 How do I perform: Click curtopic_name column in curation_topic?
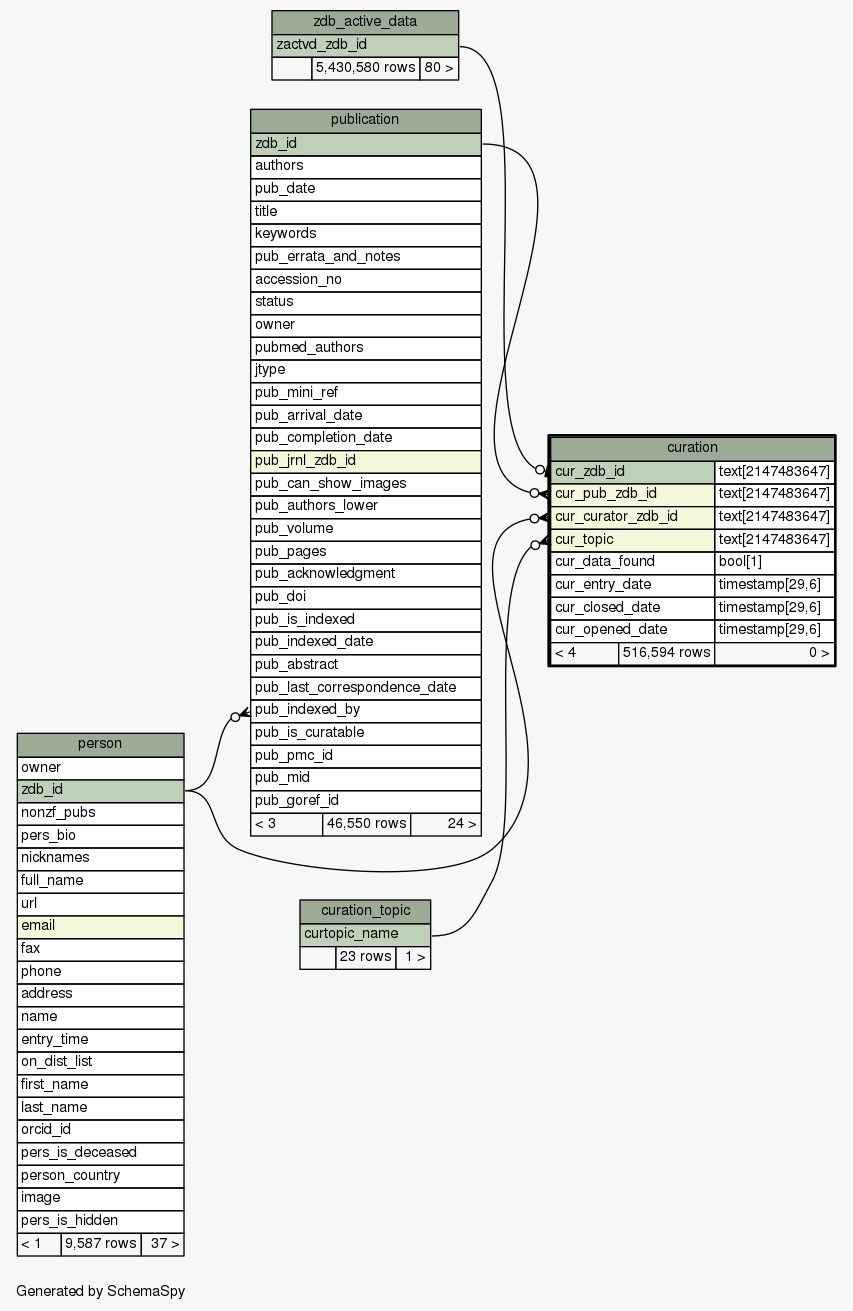(365, 934)
